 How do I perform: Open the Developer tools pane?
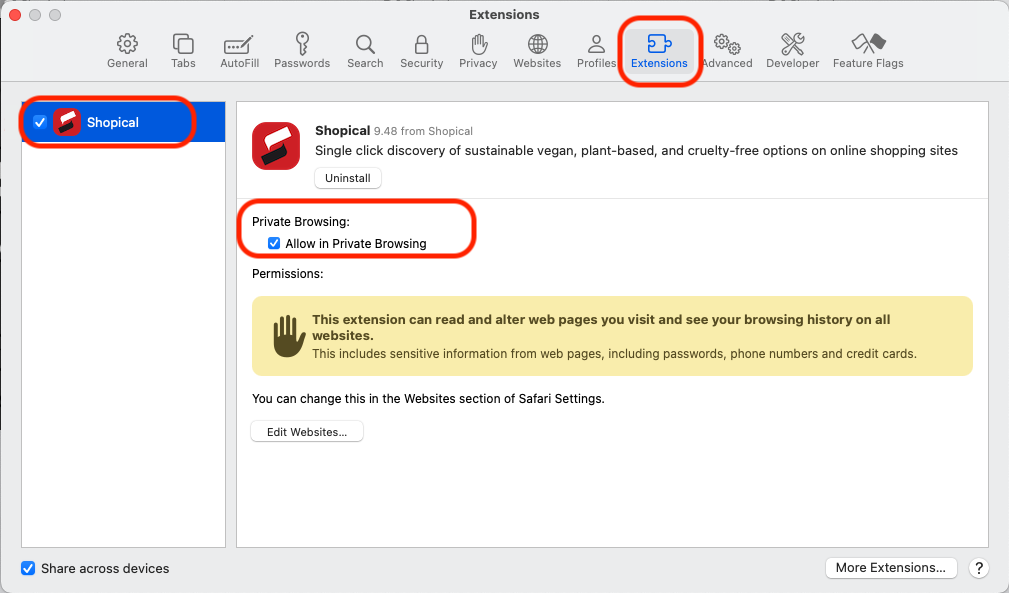(792, 51)
